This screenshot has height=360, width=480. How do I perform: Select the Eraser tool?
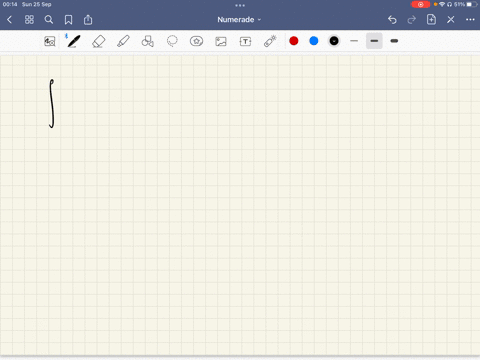click(98, 42)
